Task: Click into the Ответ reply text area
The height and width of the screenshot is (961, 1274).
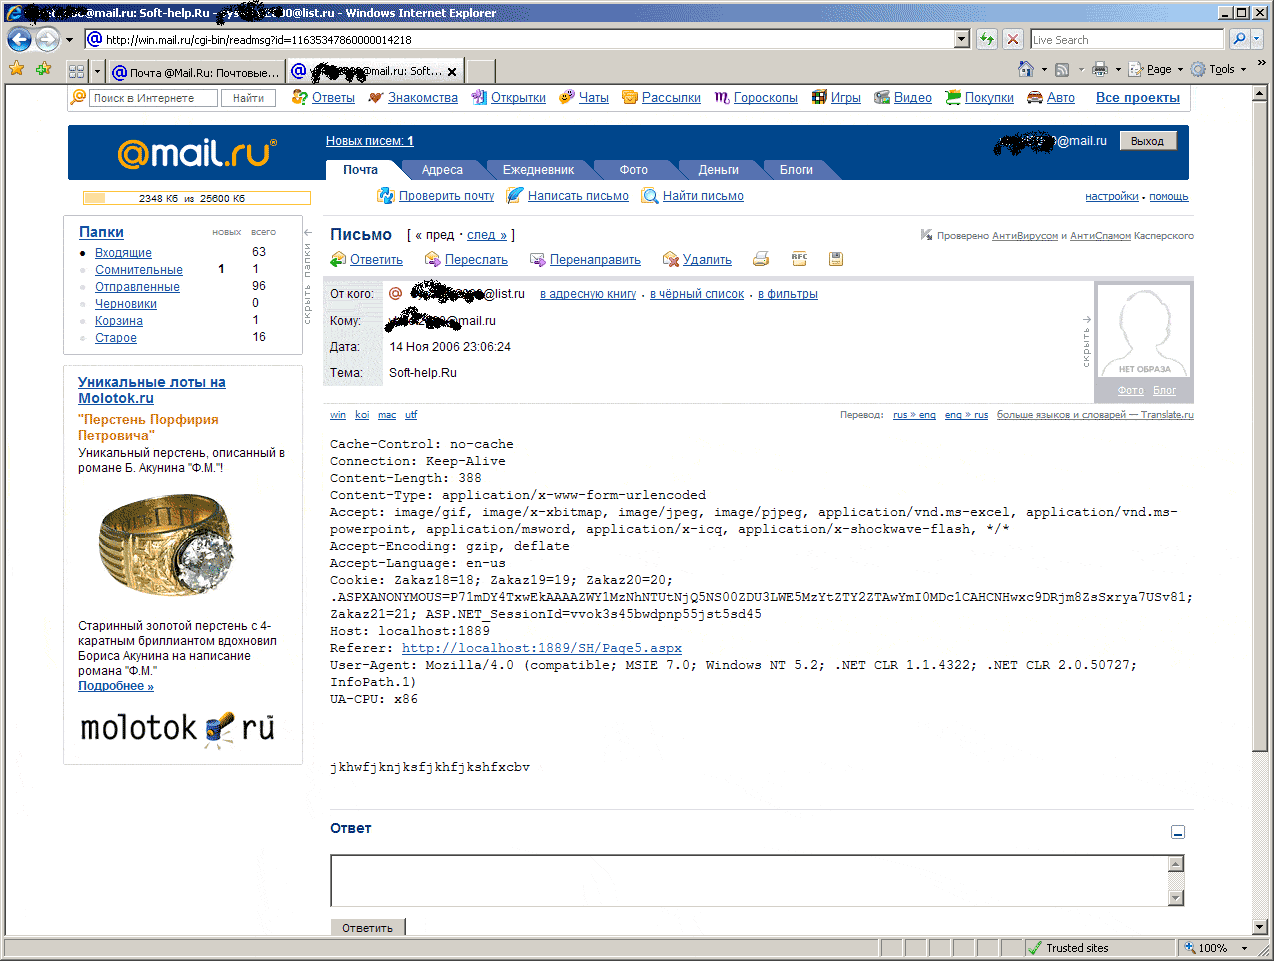Action: [x=750, y=881]
